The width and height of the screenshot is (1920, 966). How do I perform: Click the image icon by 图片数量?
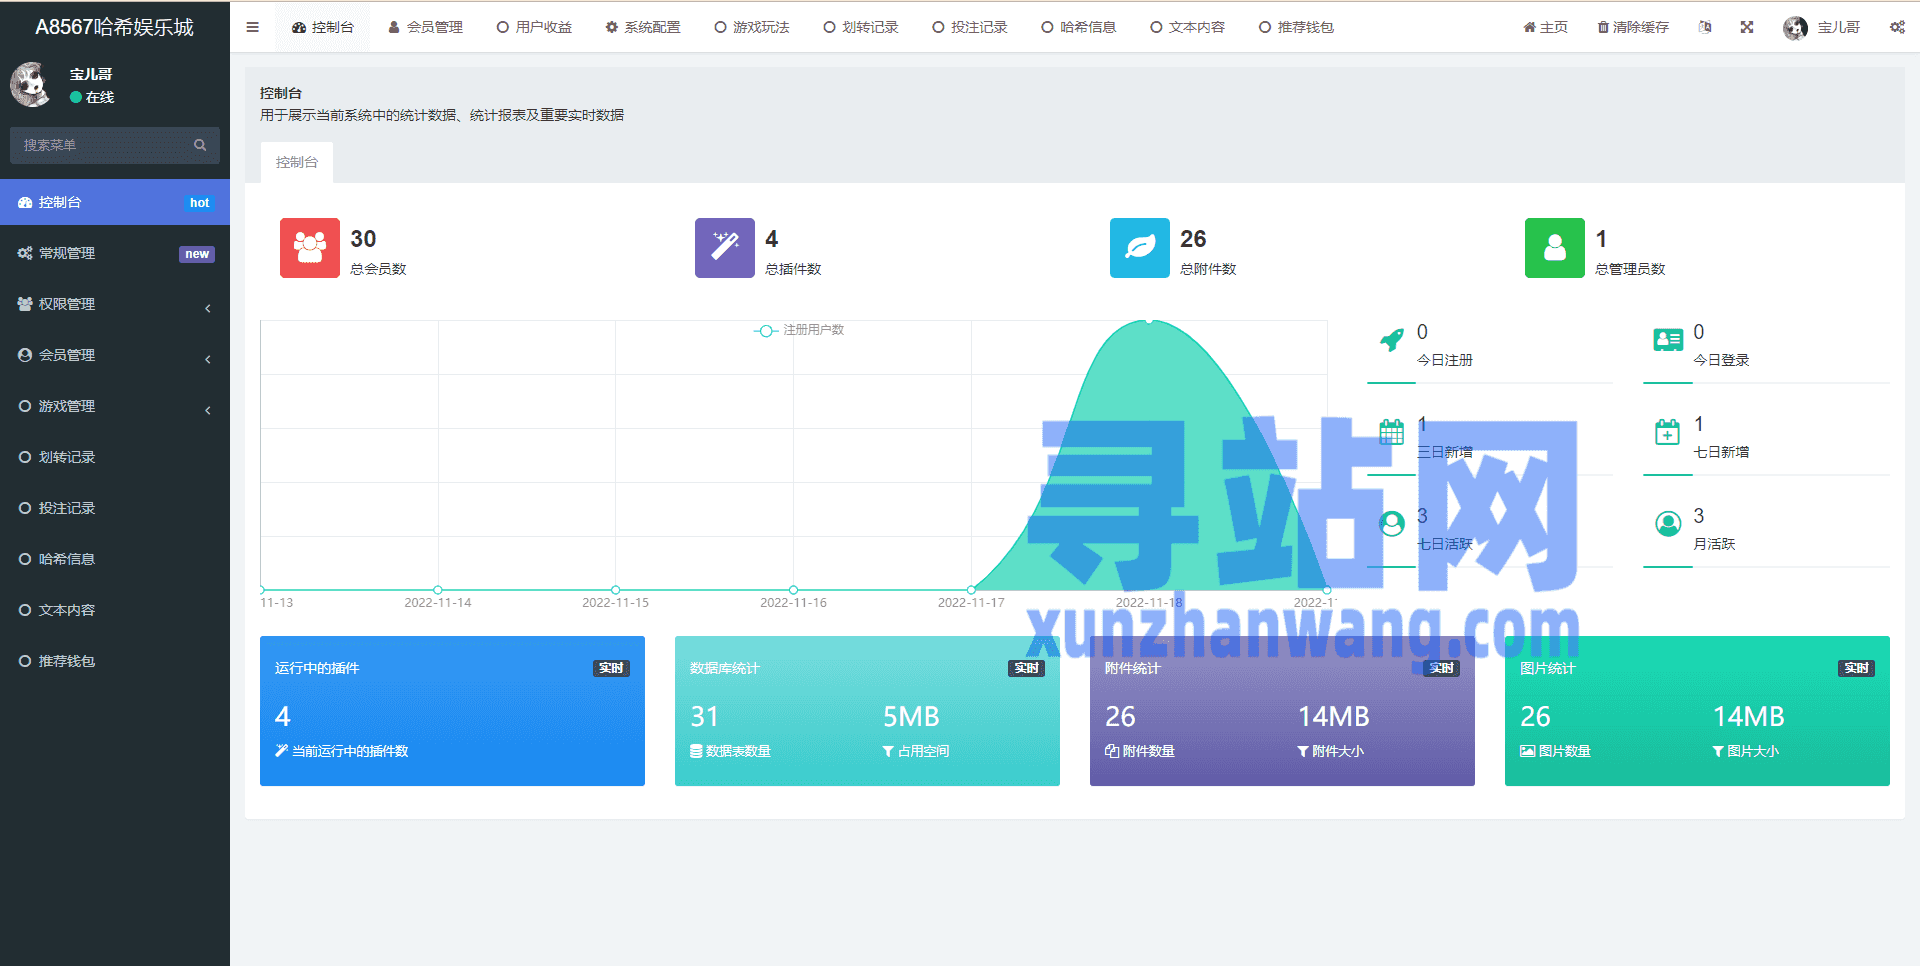(x=1527, y=751)
